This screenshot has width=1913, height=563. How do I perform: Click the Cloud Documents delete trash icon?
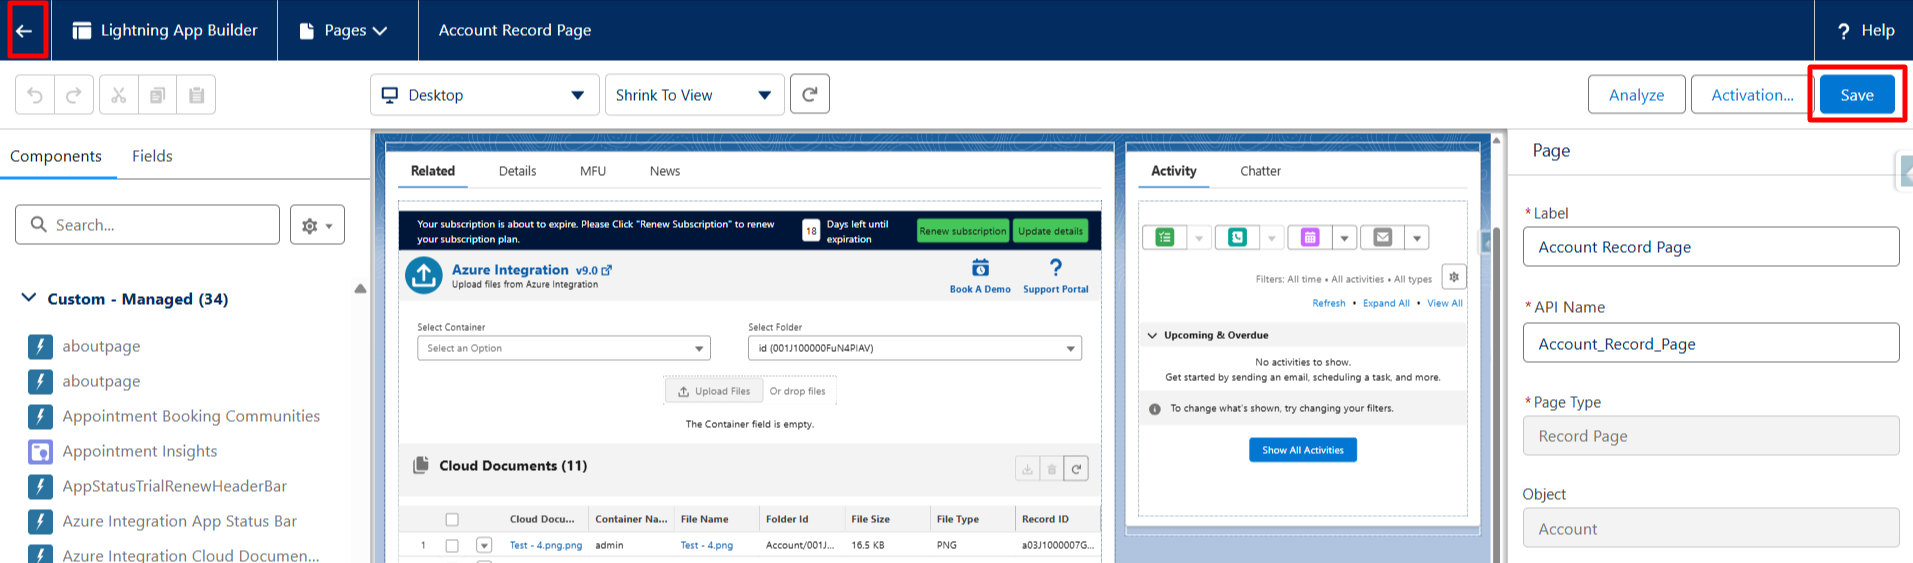point(1051,468)
